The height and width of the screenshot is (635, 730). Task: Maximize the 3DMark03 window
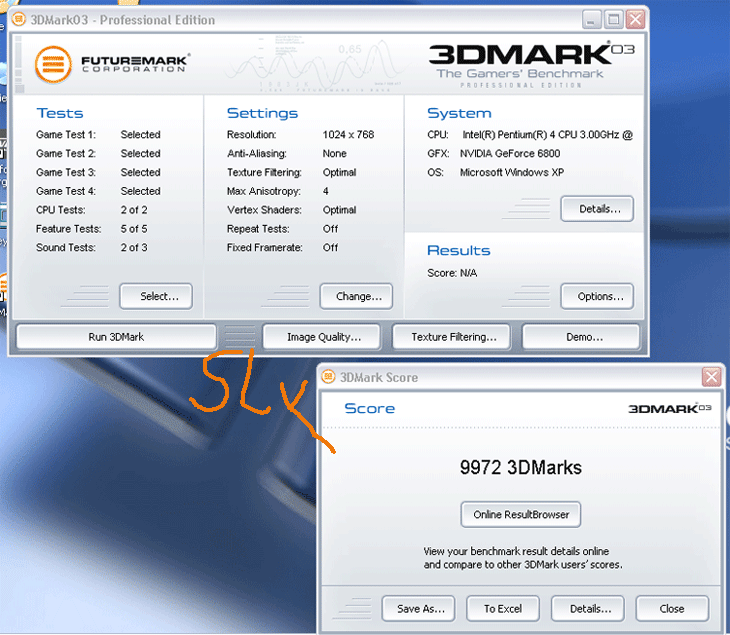(x=614, y=20)
